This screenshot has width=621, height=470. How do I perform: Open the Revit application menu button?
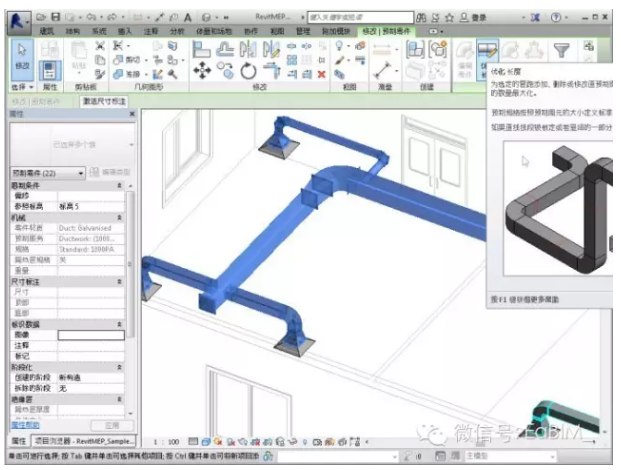pos(18,22)
